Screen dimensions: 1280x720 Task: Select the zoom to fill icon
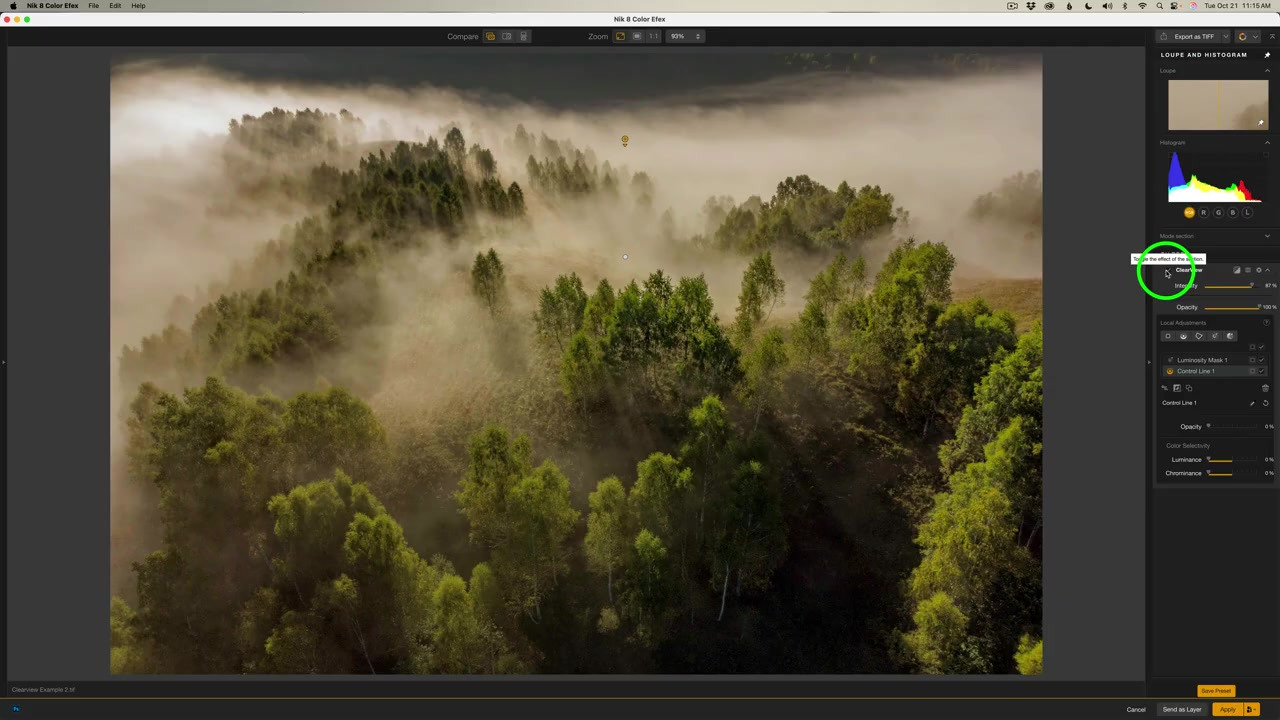tap(637, 36)
